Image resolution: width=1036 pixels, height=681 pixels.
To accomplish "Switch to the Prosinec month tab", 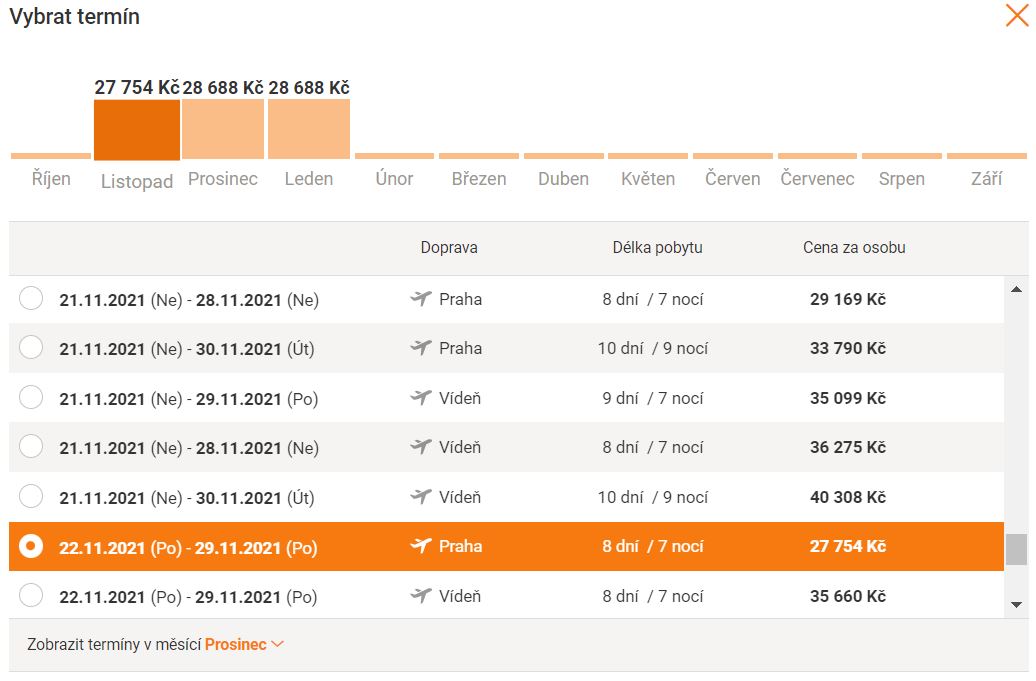I will [x=223, y=178].
